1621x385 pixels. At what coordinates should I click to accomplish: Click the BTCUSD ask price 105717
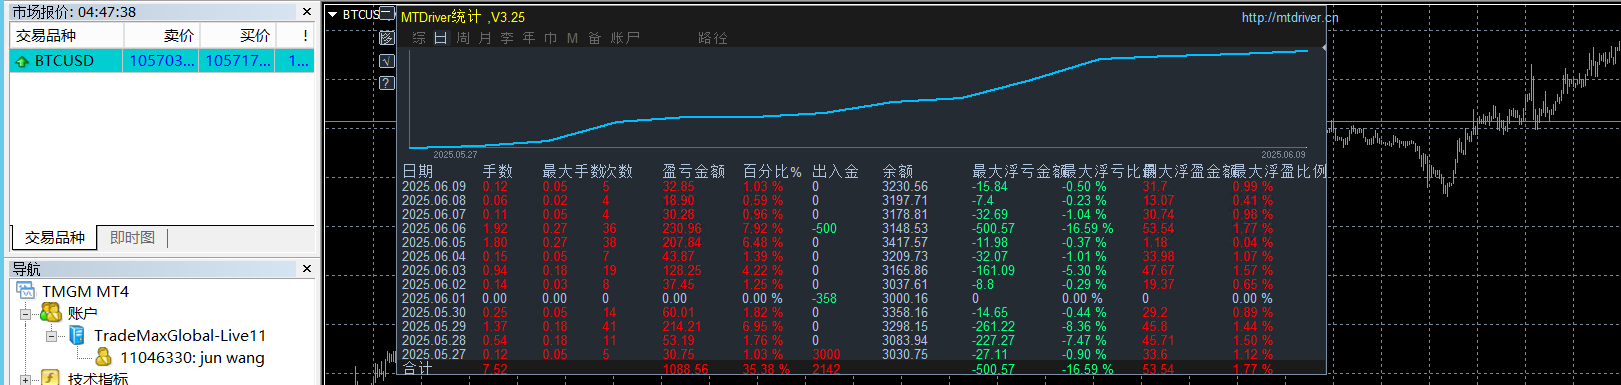[238, 61]
